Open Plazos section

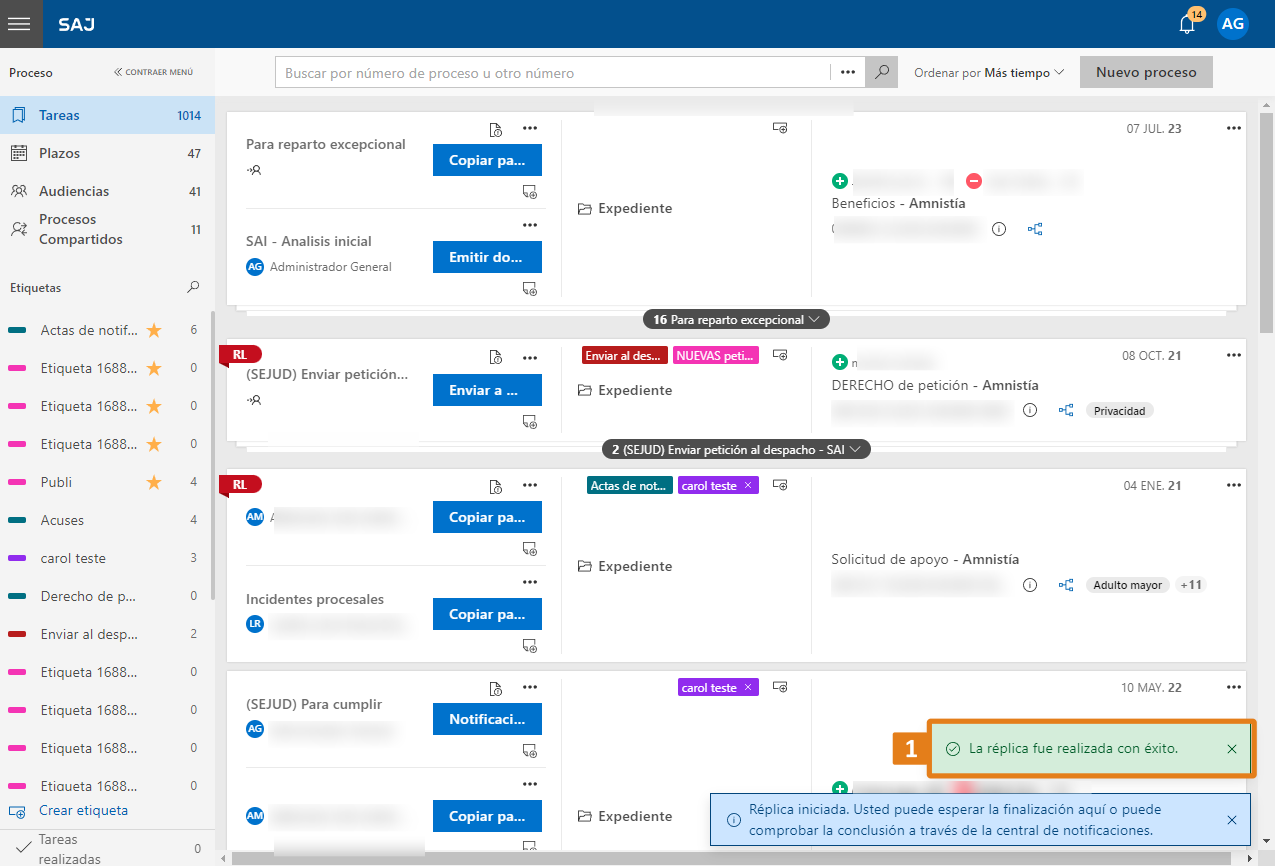(x=107, y=153)
